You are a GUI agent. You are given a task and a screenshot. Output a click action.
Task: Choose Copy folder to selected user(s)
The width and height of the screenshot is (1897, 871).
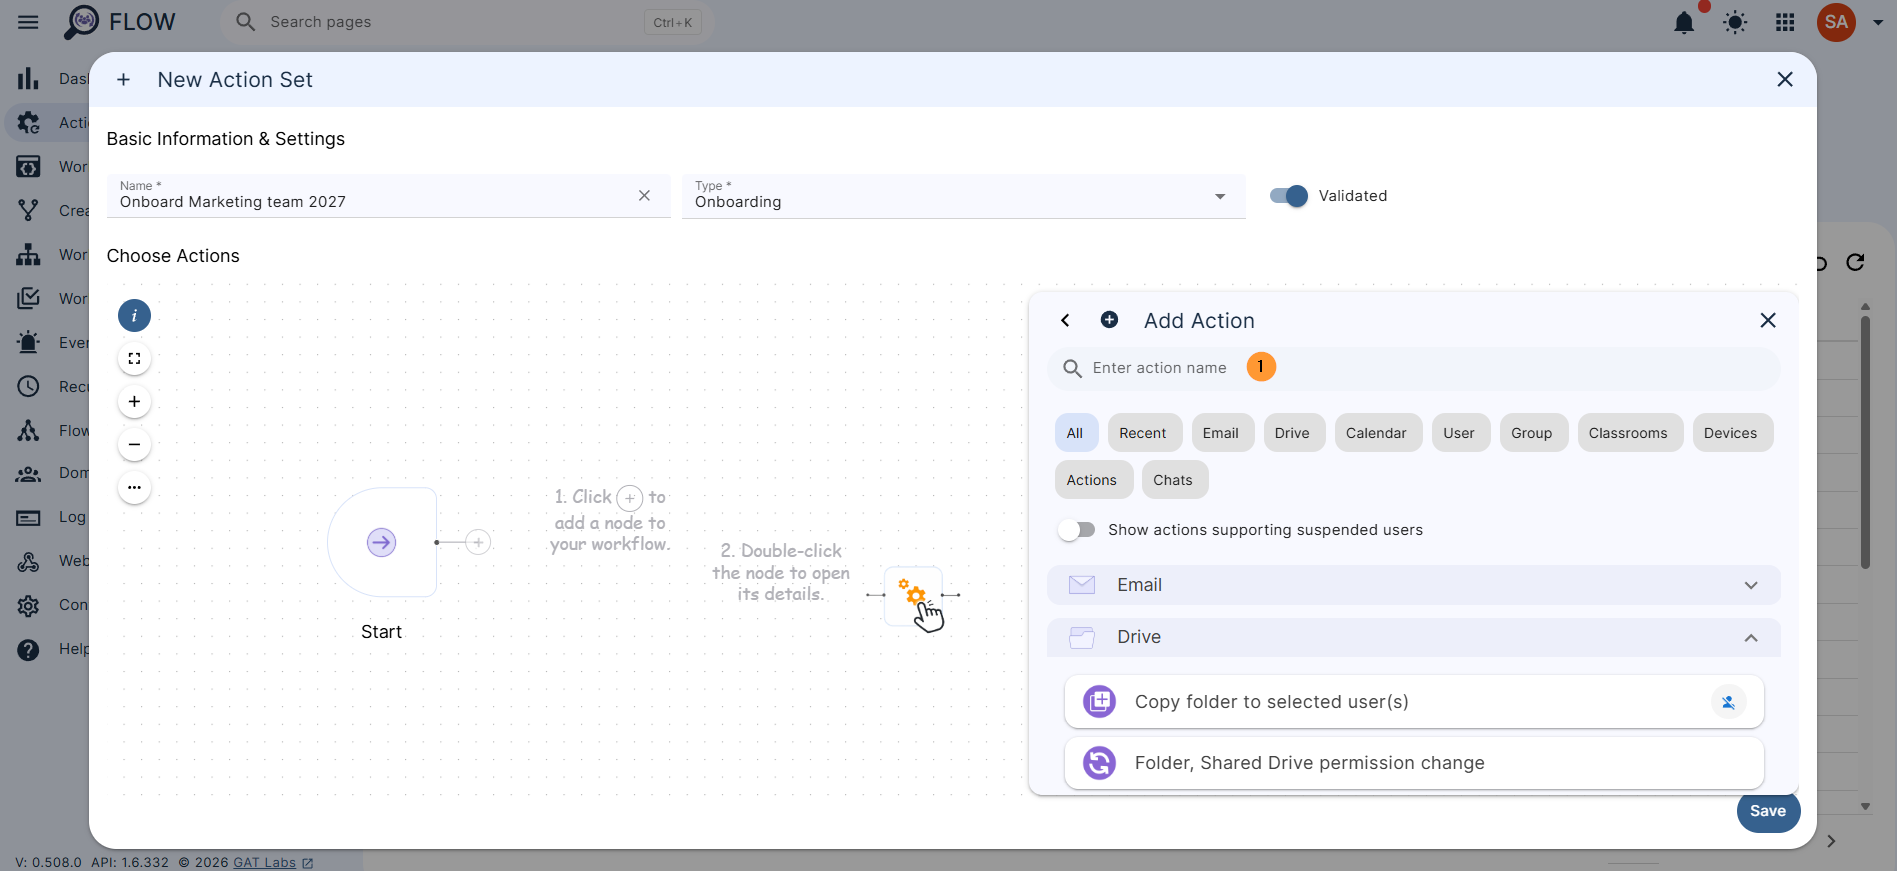coord(1414,702)
